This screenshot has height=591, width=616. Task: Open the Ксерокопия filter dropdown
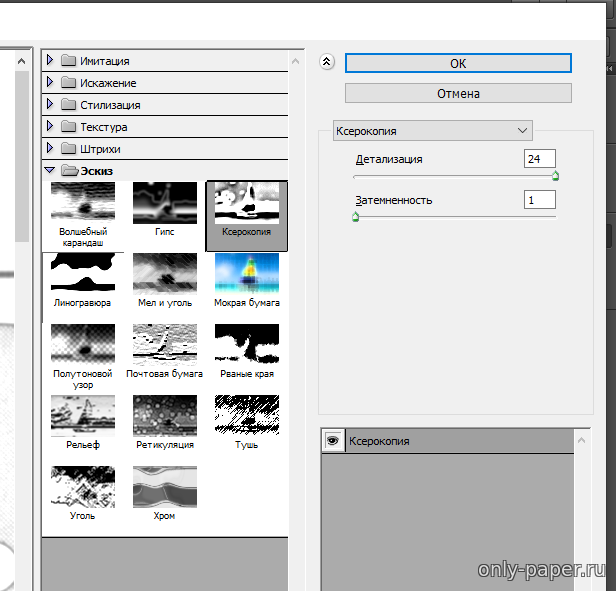tap(432, 130)
